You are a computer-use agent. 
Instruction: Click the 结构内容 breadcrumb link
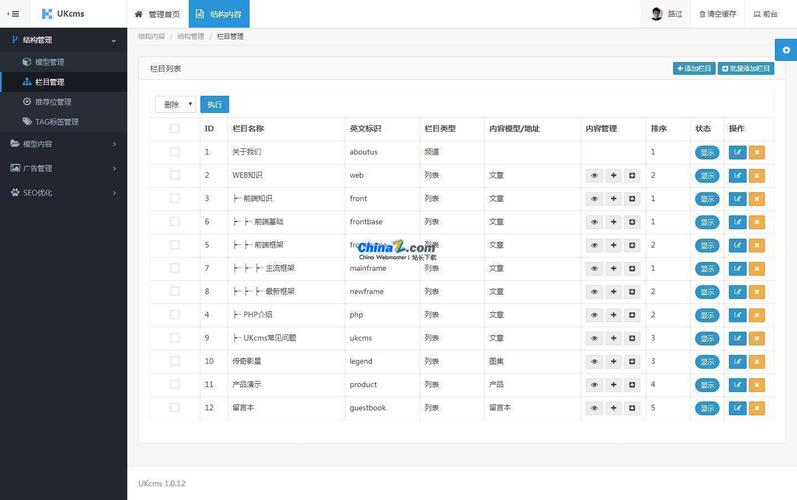(151, 36)
